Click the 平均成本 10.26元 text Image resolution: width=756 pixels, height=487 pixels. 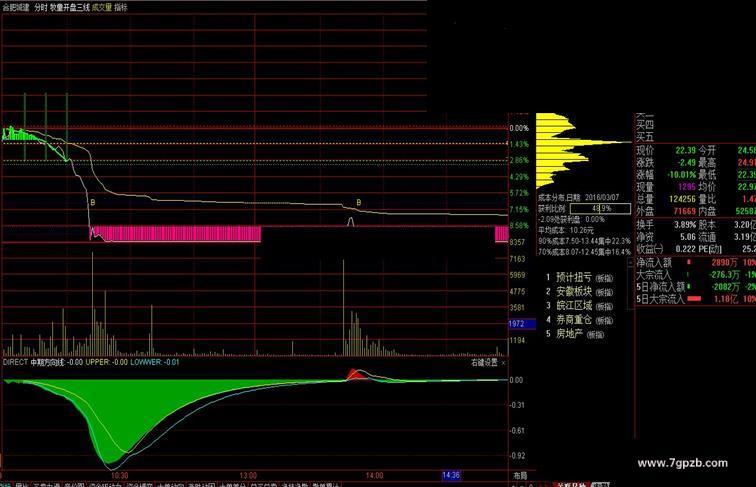click(x=566, y=230)
